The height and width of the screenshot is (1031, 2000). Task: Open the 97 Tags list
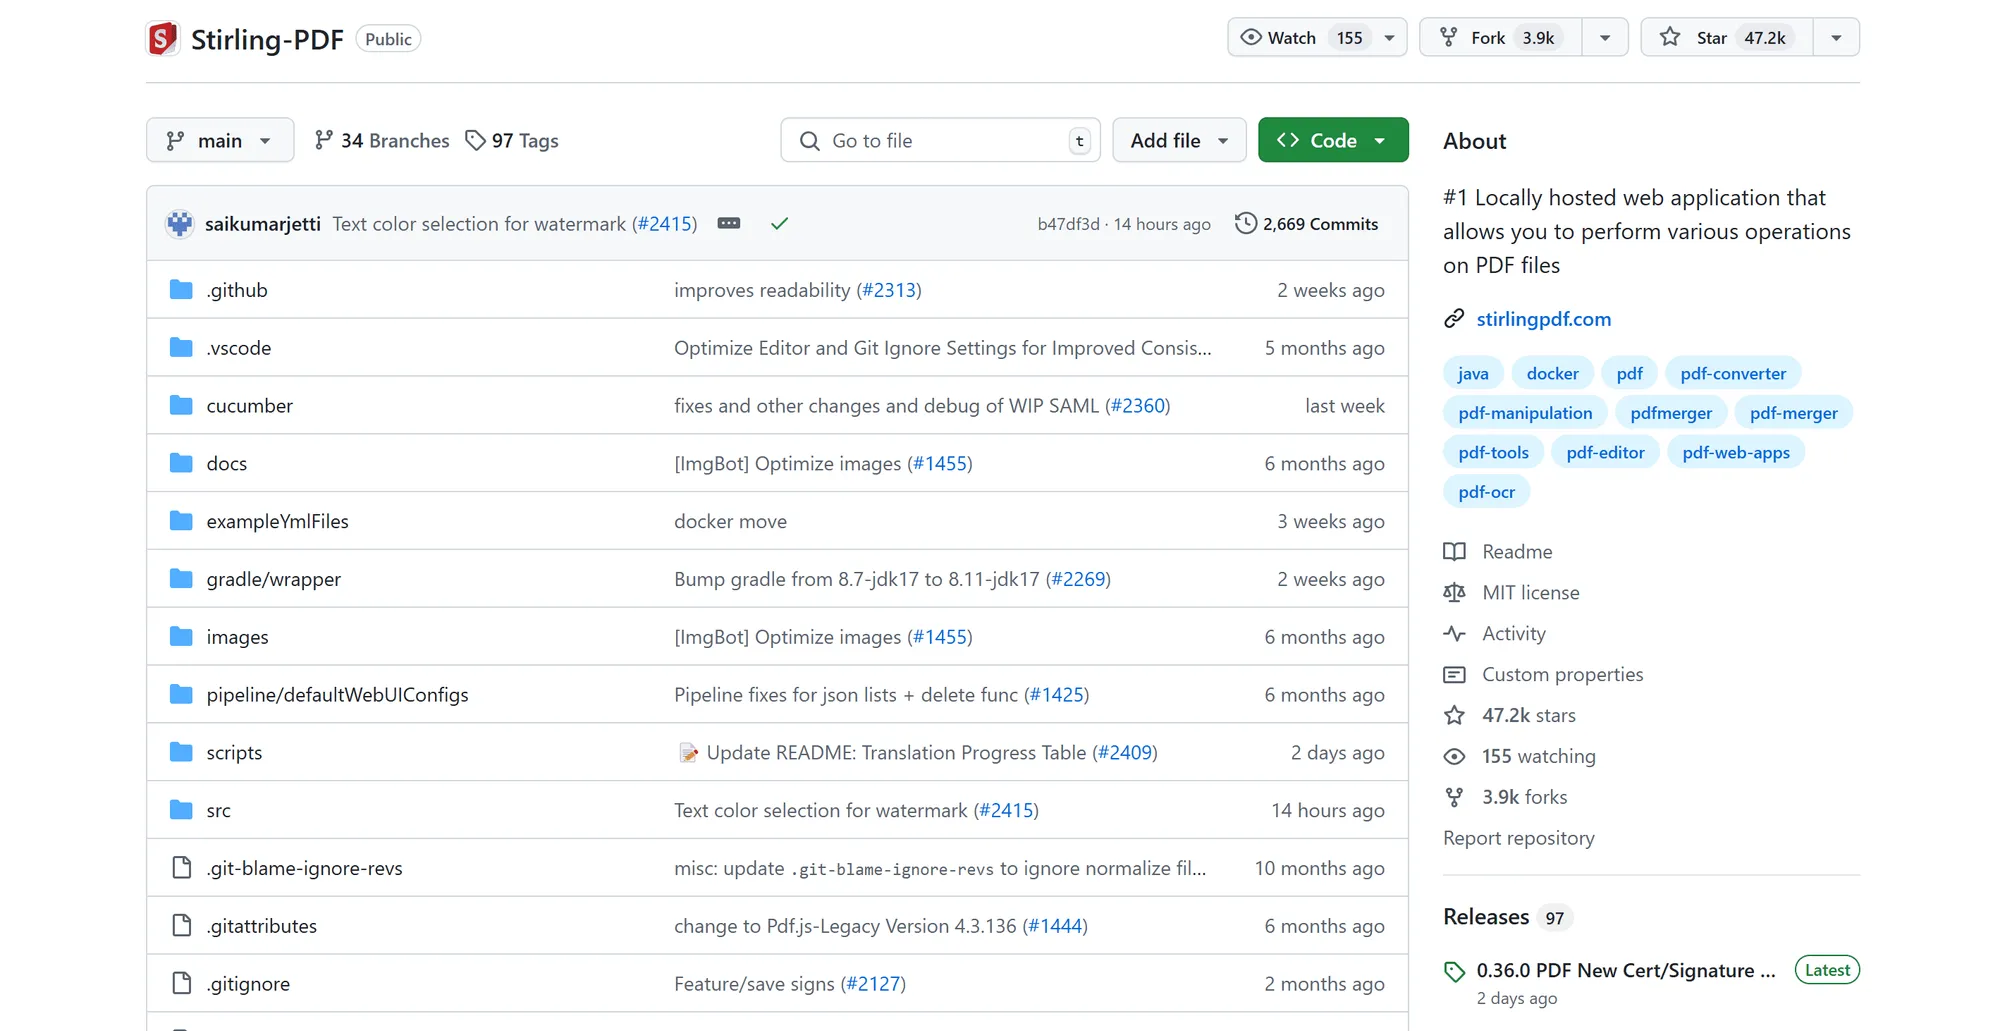(512, 141)
